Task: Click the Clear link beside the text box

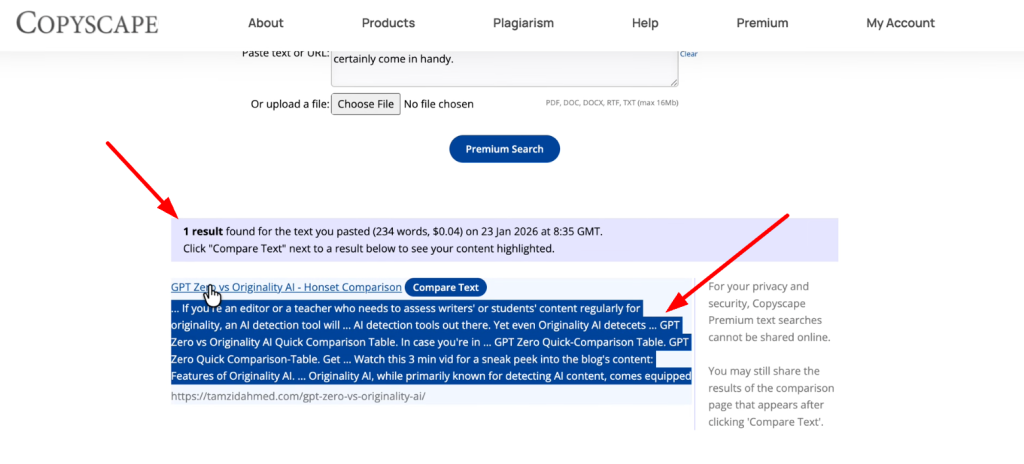Action: pos(688,54)
